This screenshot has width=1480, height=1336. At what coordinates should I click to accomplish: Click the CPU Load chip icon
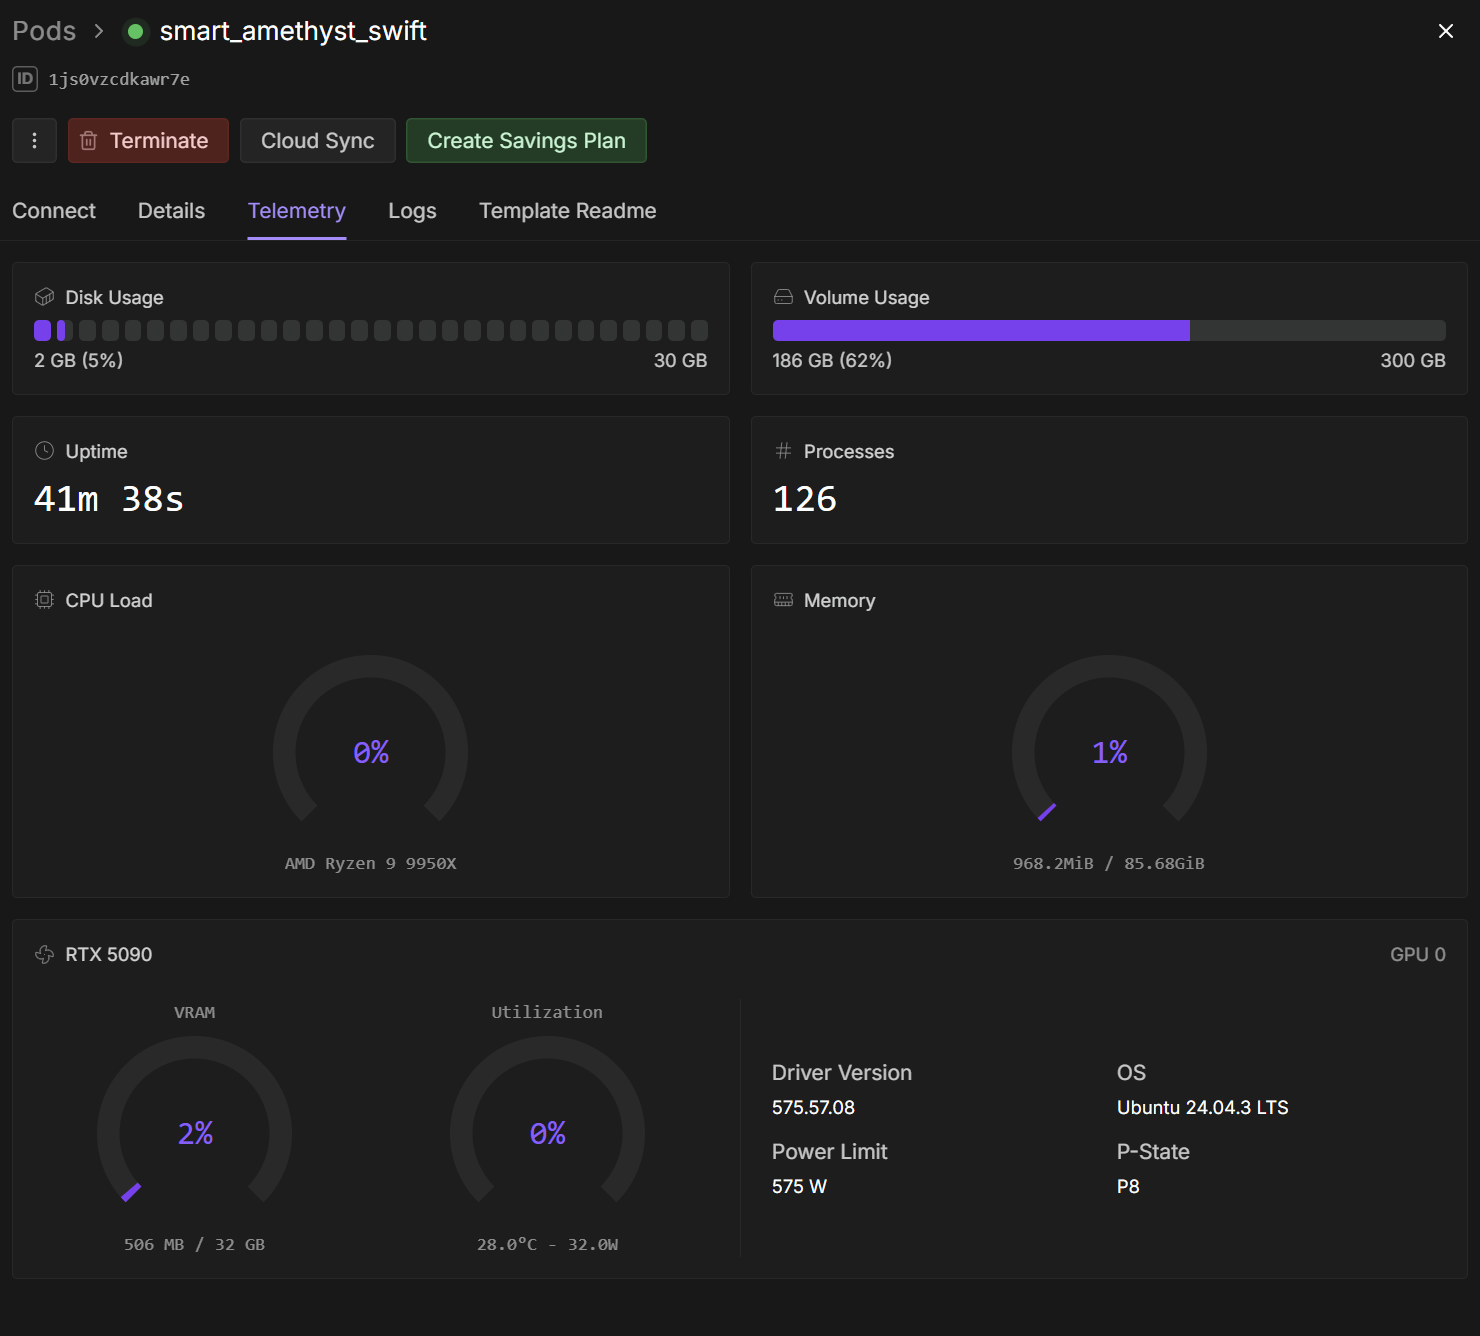point(44,600)
